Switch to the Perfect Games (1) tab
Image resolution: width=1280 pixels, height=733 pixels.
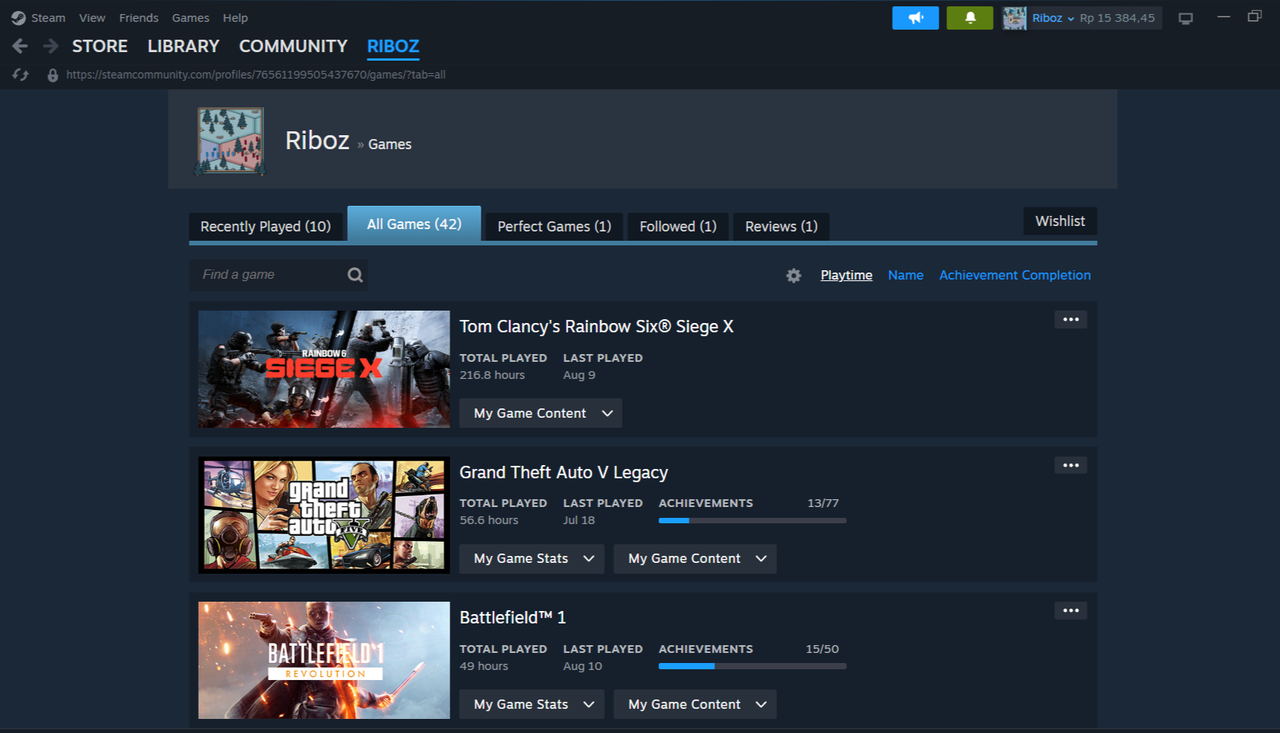pyautogui.click(x=555, y=226)
